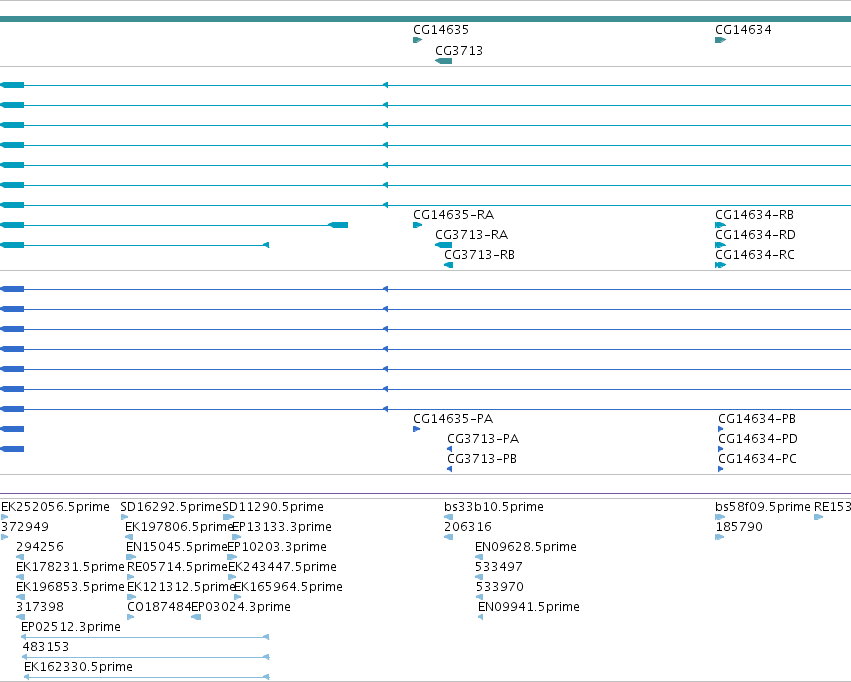Select the 372949 EST label
Image resolution: width=851 pixels, height=682 pixels.
25,527
